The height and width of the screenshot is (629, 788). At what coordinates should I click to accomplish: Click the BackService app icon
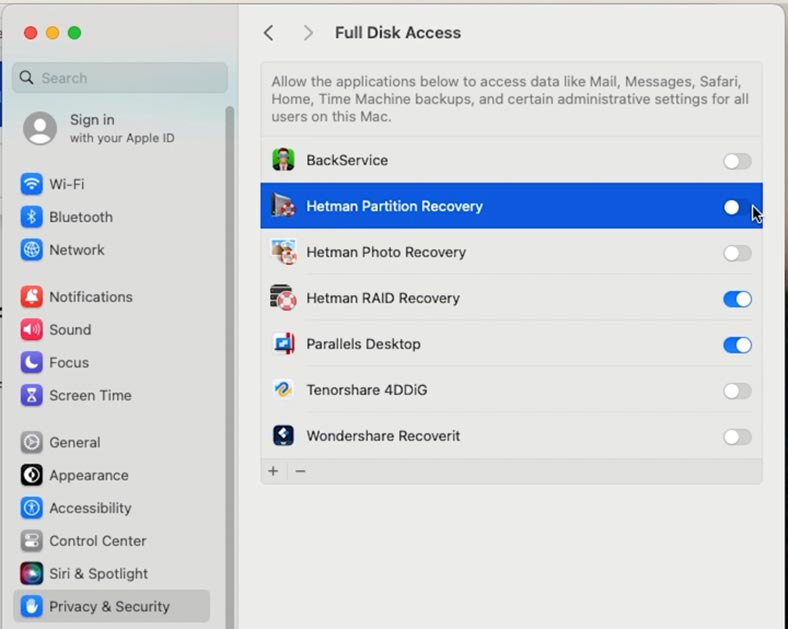tap(283, 160)
